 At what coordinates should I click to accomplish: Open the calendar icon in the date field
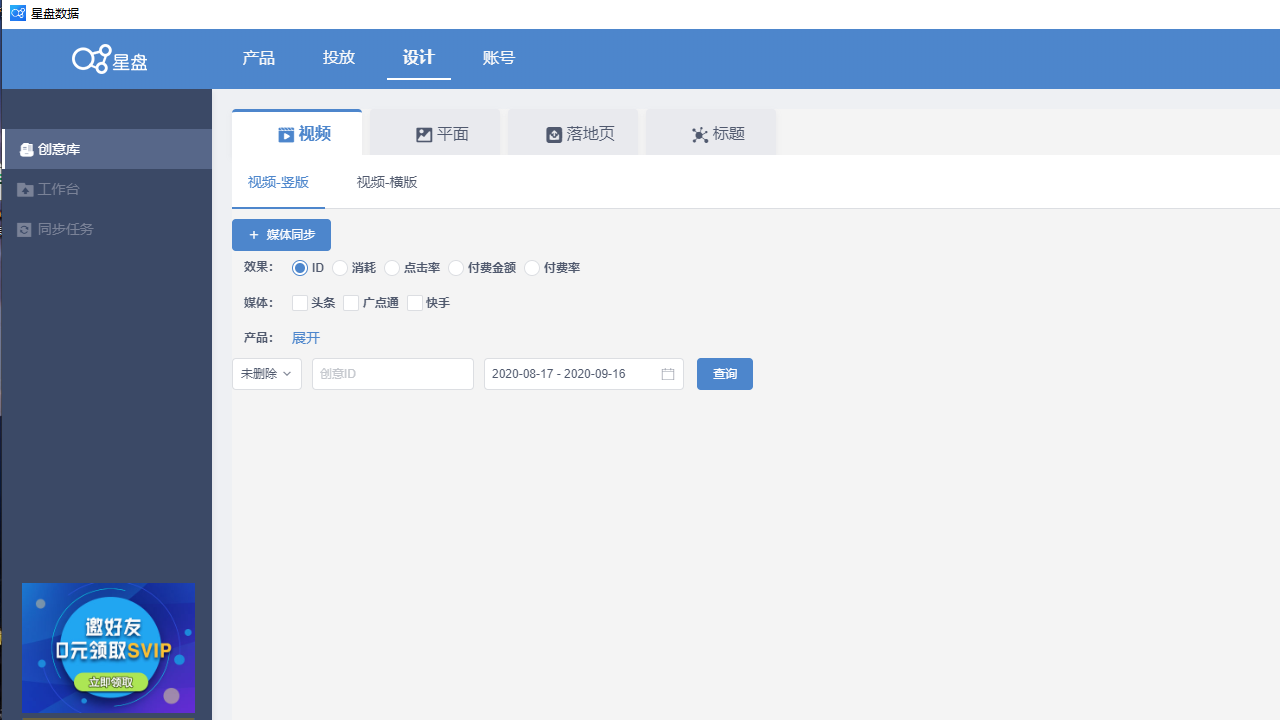pos(667,374)
